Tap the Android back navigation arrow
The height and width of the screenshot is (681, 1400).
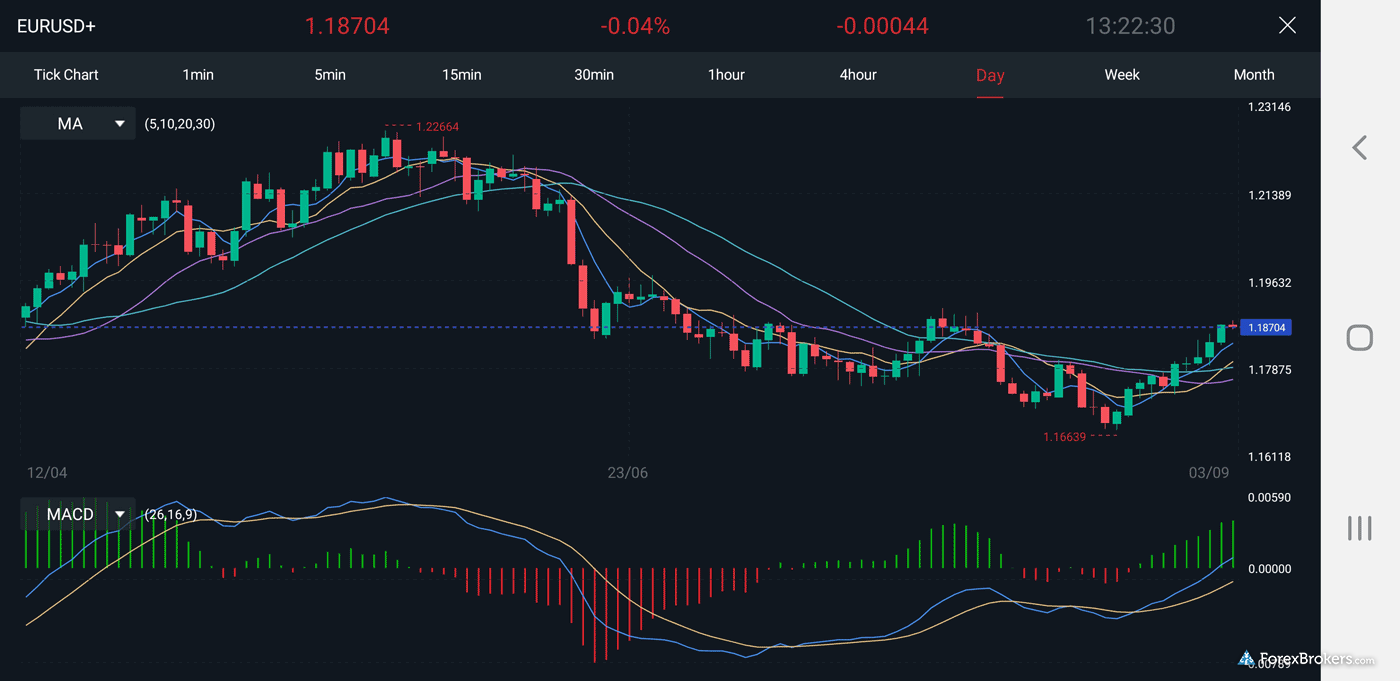(1359, 148)
